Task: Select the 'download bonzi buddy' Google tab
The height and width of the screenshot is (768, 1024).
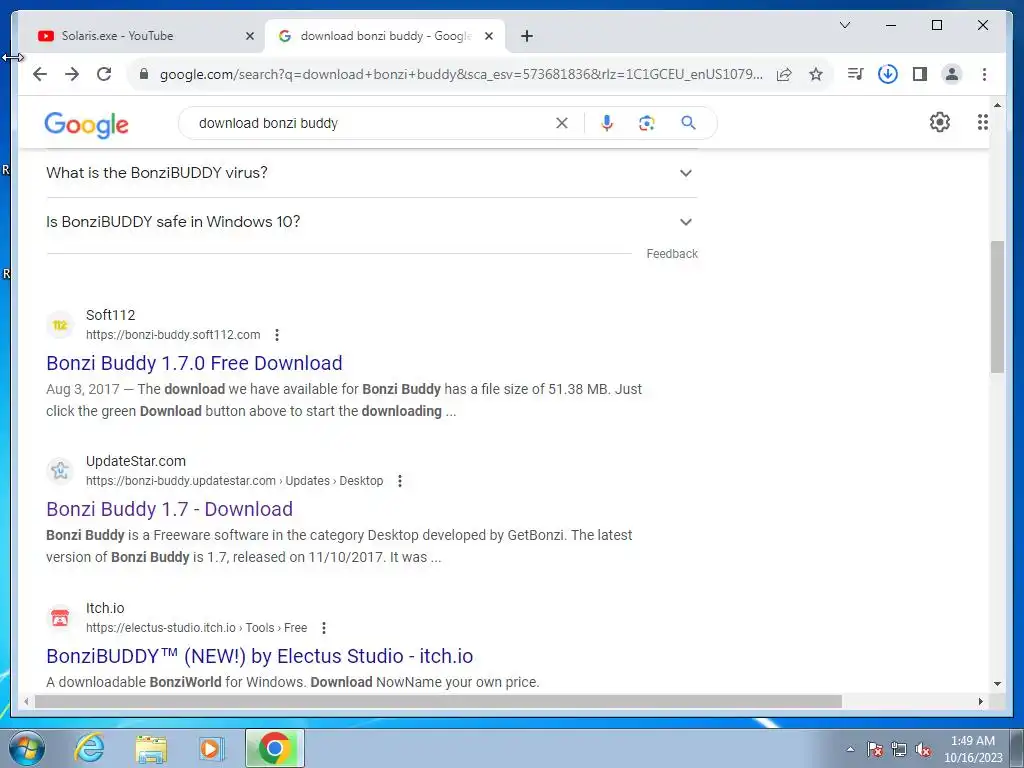Action: [385, 36]
